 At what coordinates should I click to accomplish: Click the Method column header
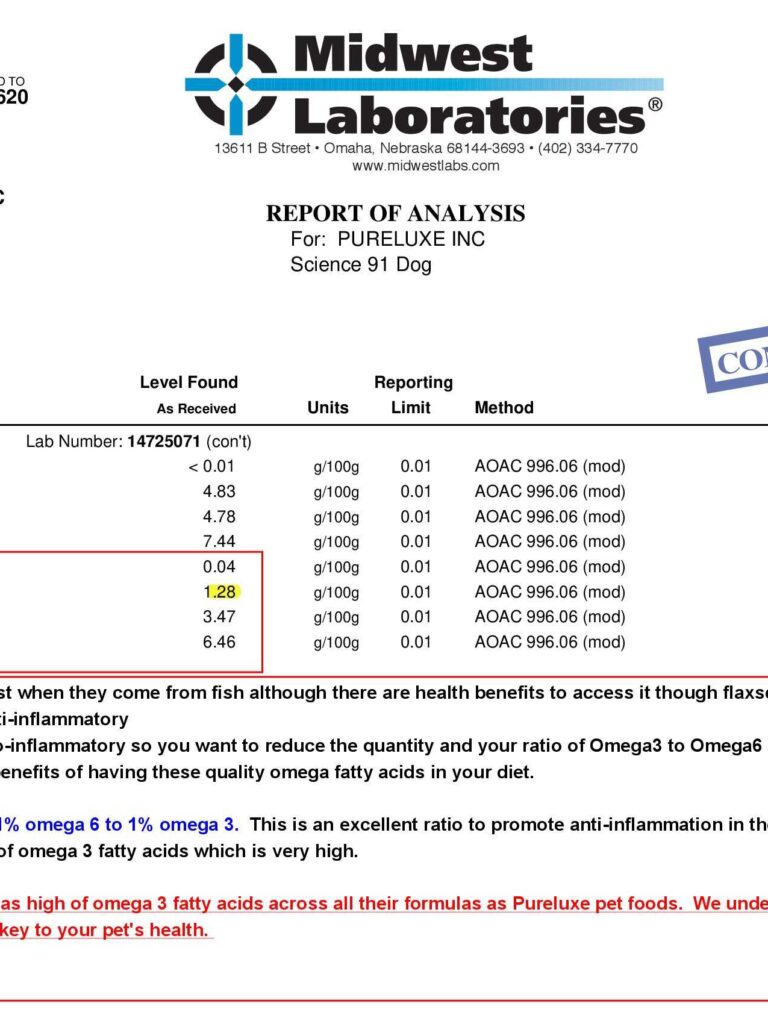(504, 408)
